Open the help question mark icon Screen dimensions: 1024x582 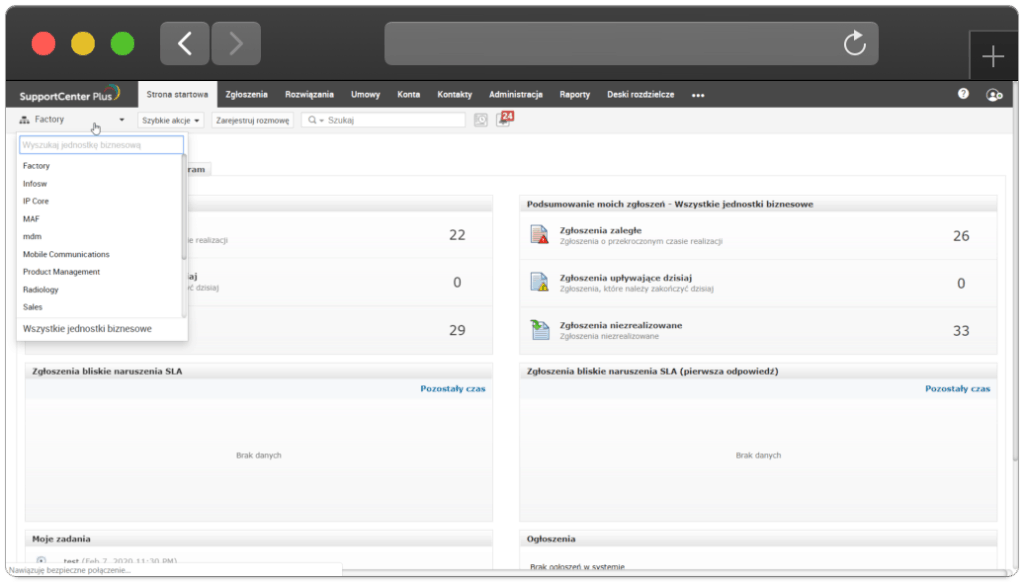[x=963, y=94]
